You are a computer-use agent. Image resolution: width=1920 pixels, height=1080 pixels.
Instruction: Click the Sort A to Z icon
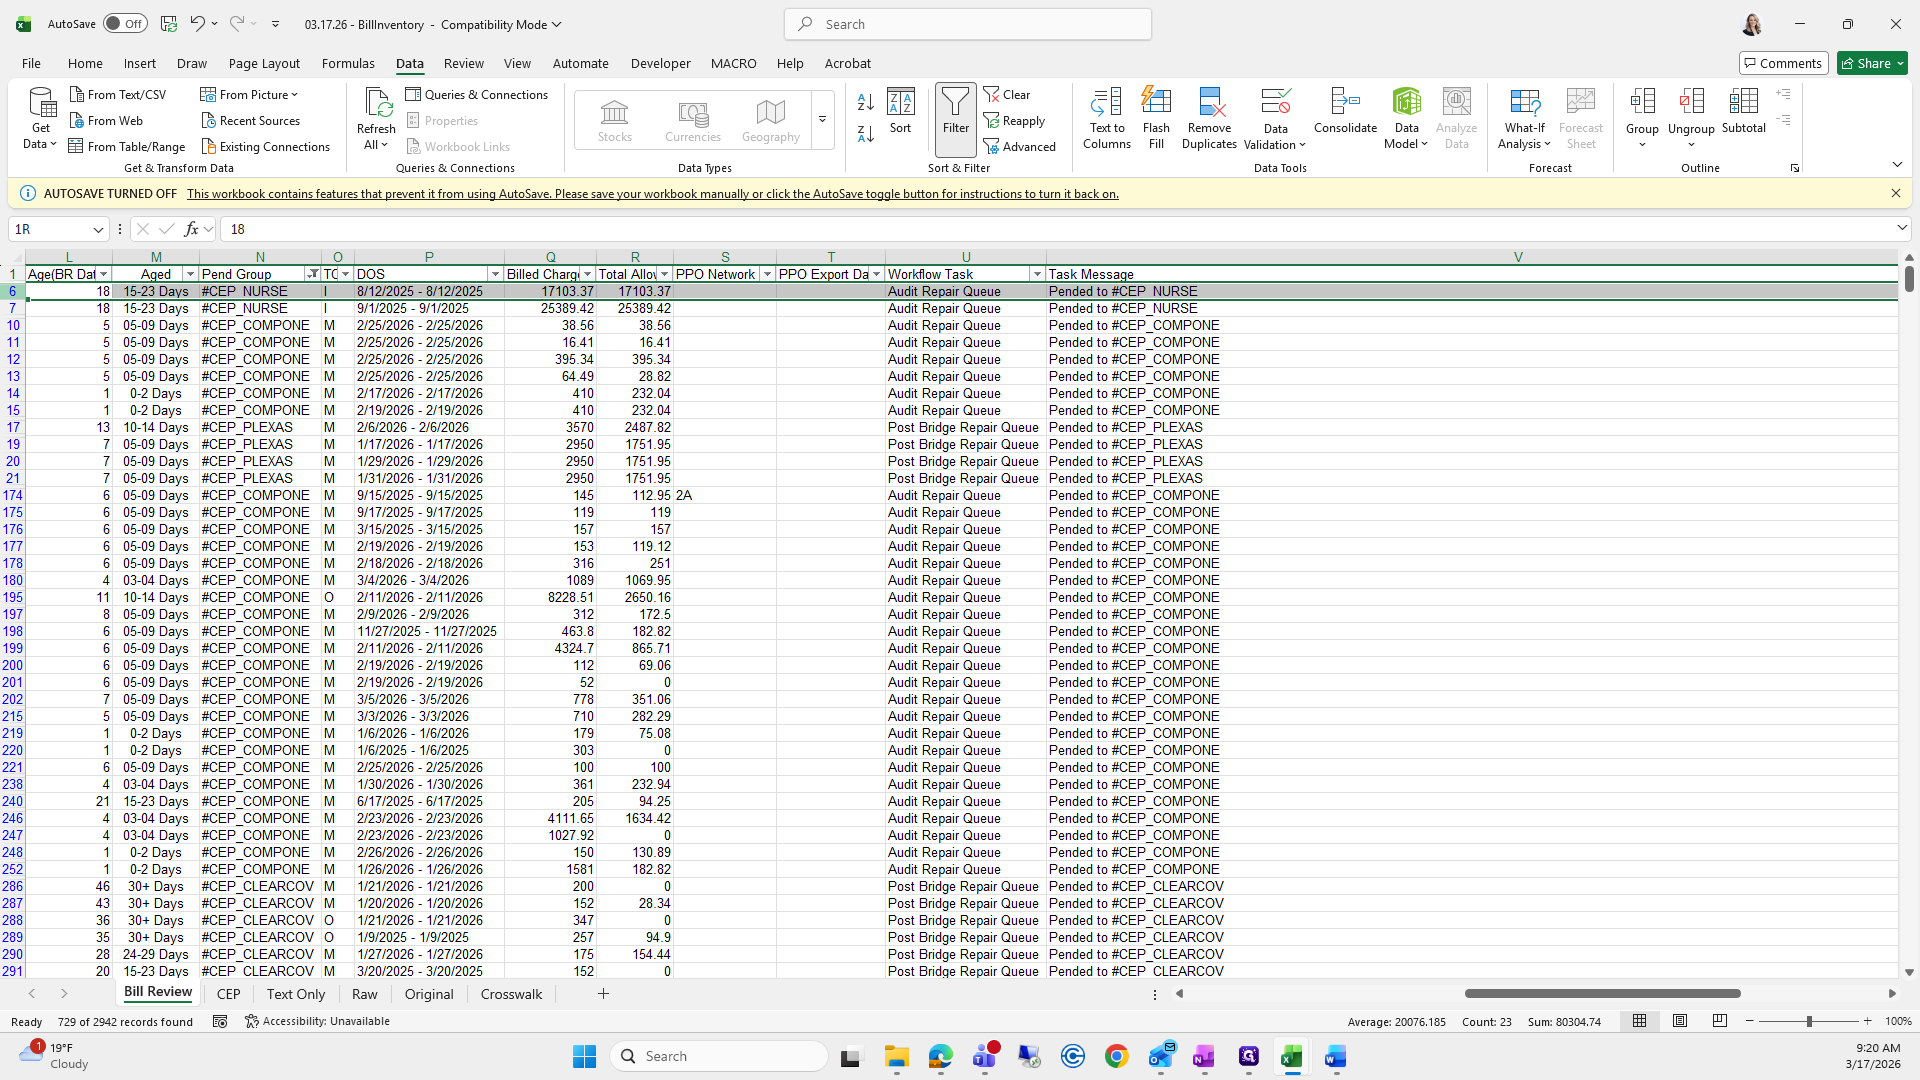[x=866, y=102]
